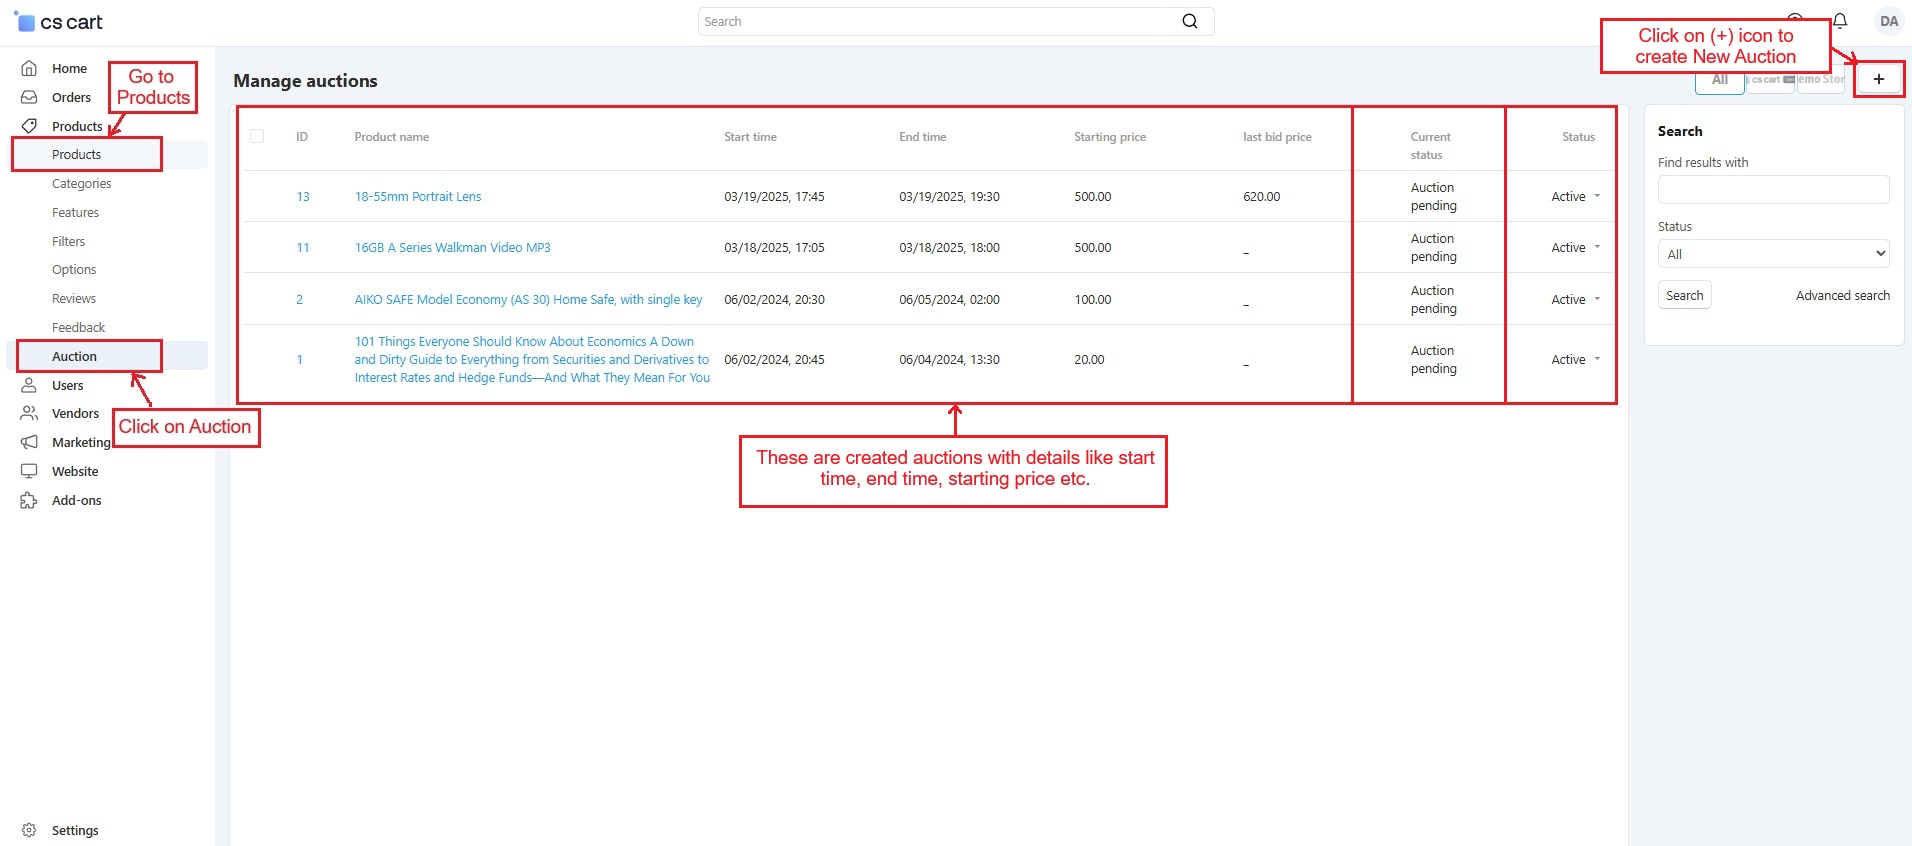Open Auction in the sidebar menu
1912x846 pixels.
[75, 357]
